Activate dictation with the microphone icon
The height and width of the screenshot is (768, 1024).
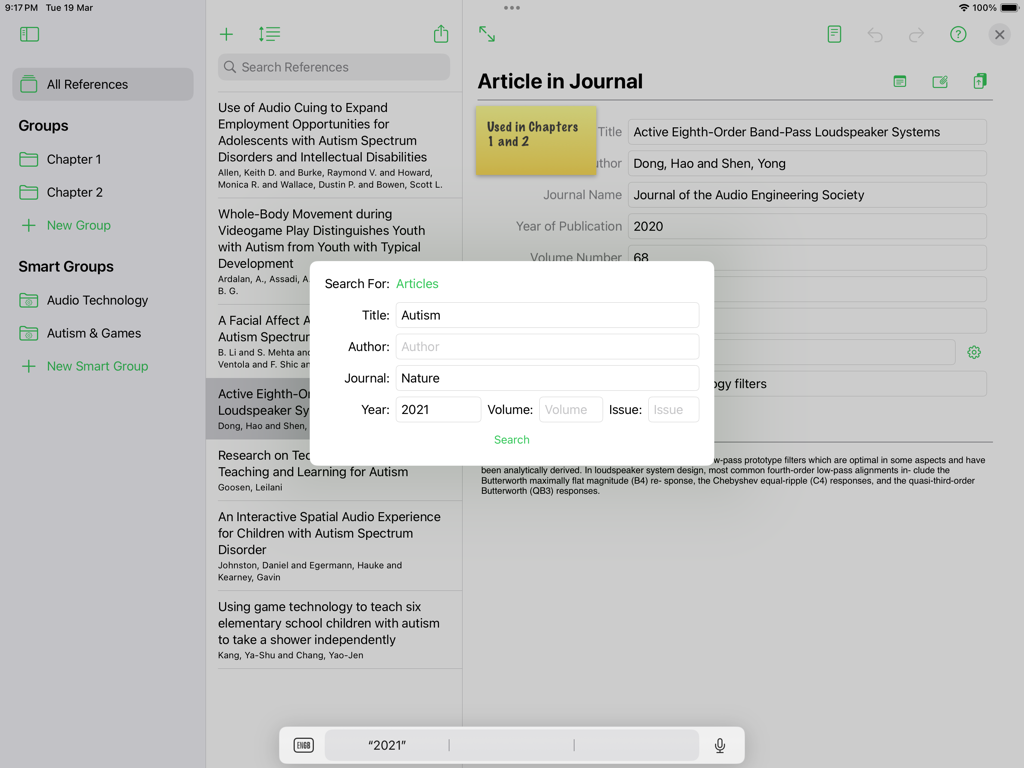719,745
